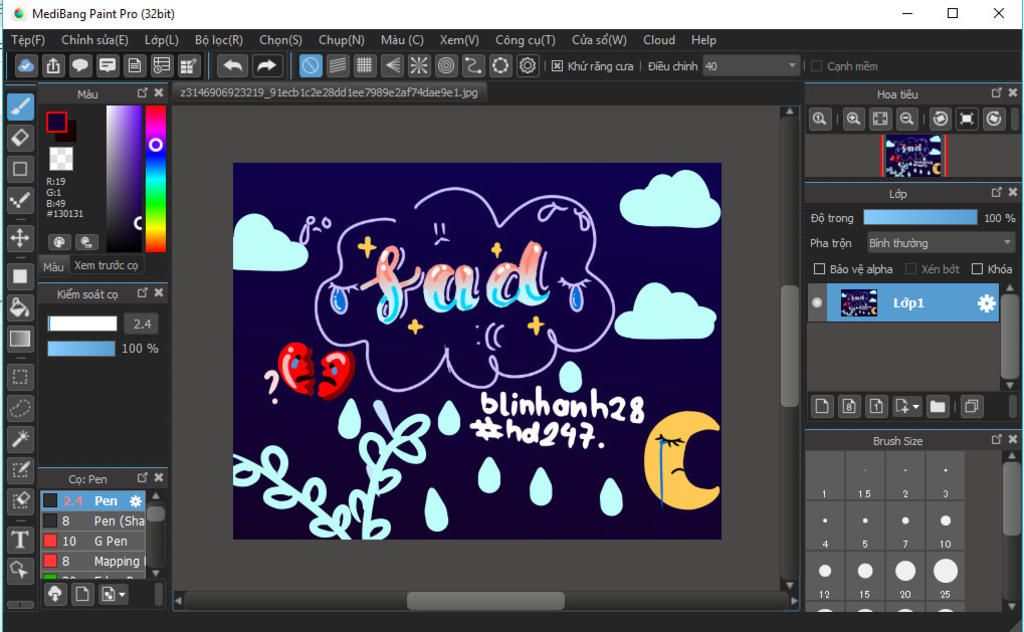The image size is (1024, 632).
Task: Enable curve snap icon
Action: (x=473, y=65)
